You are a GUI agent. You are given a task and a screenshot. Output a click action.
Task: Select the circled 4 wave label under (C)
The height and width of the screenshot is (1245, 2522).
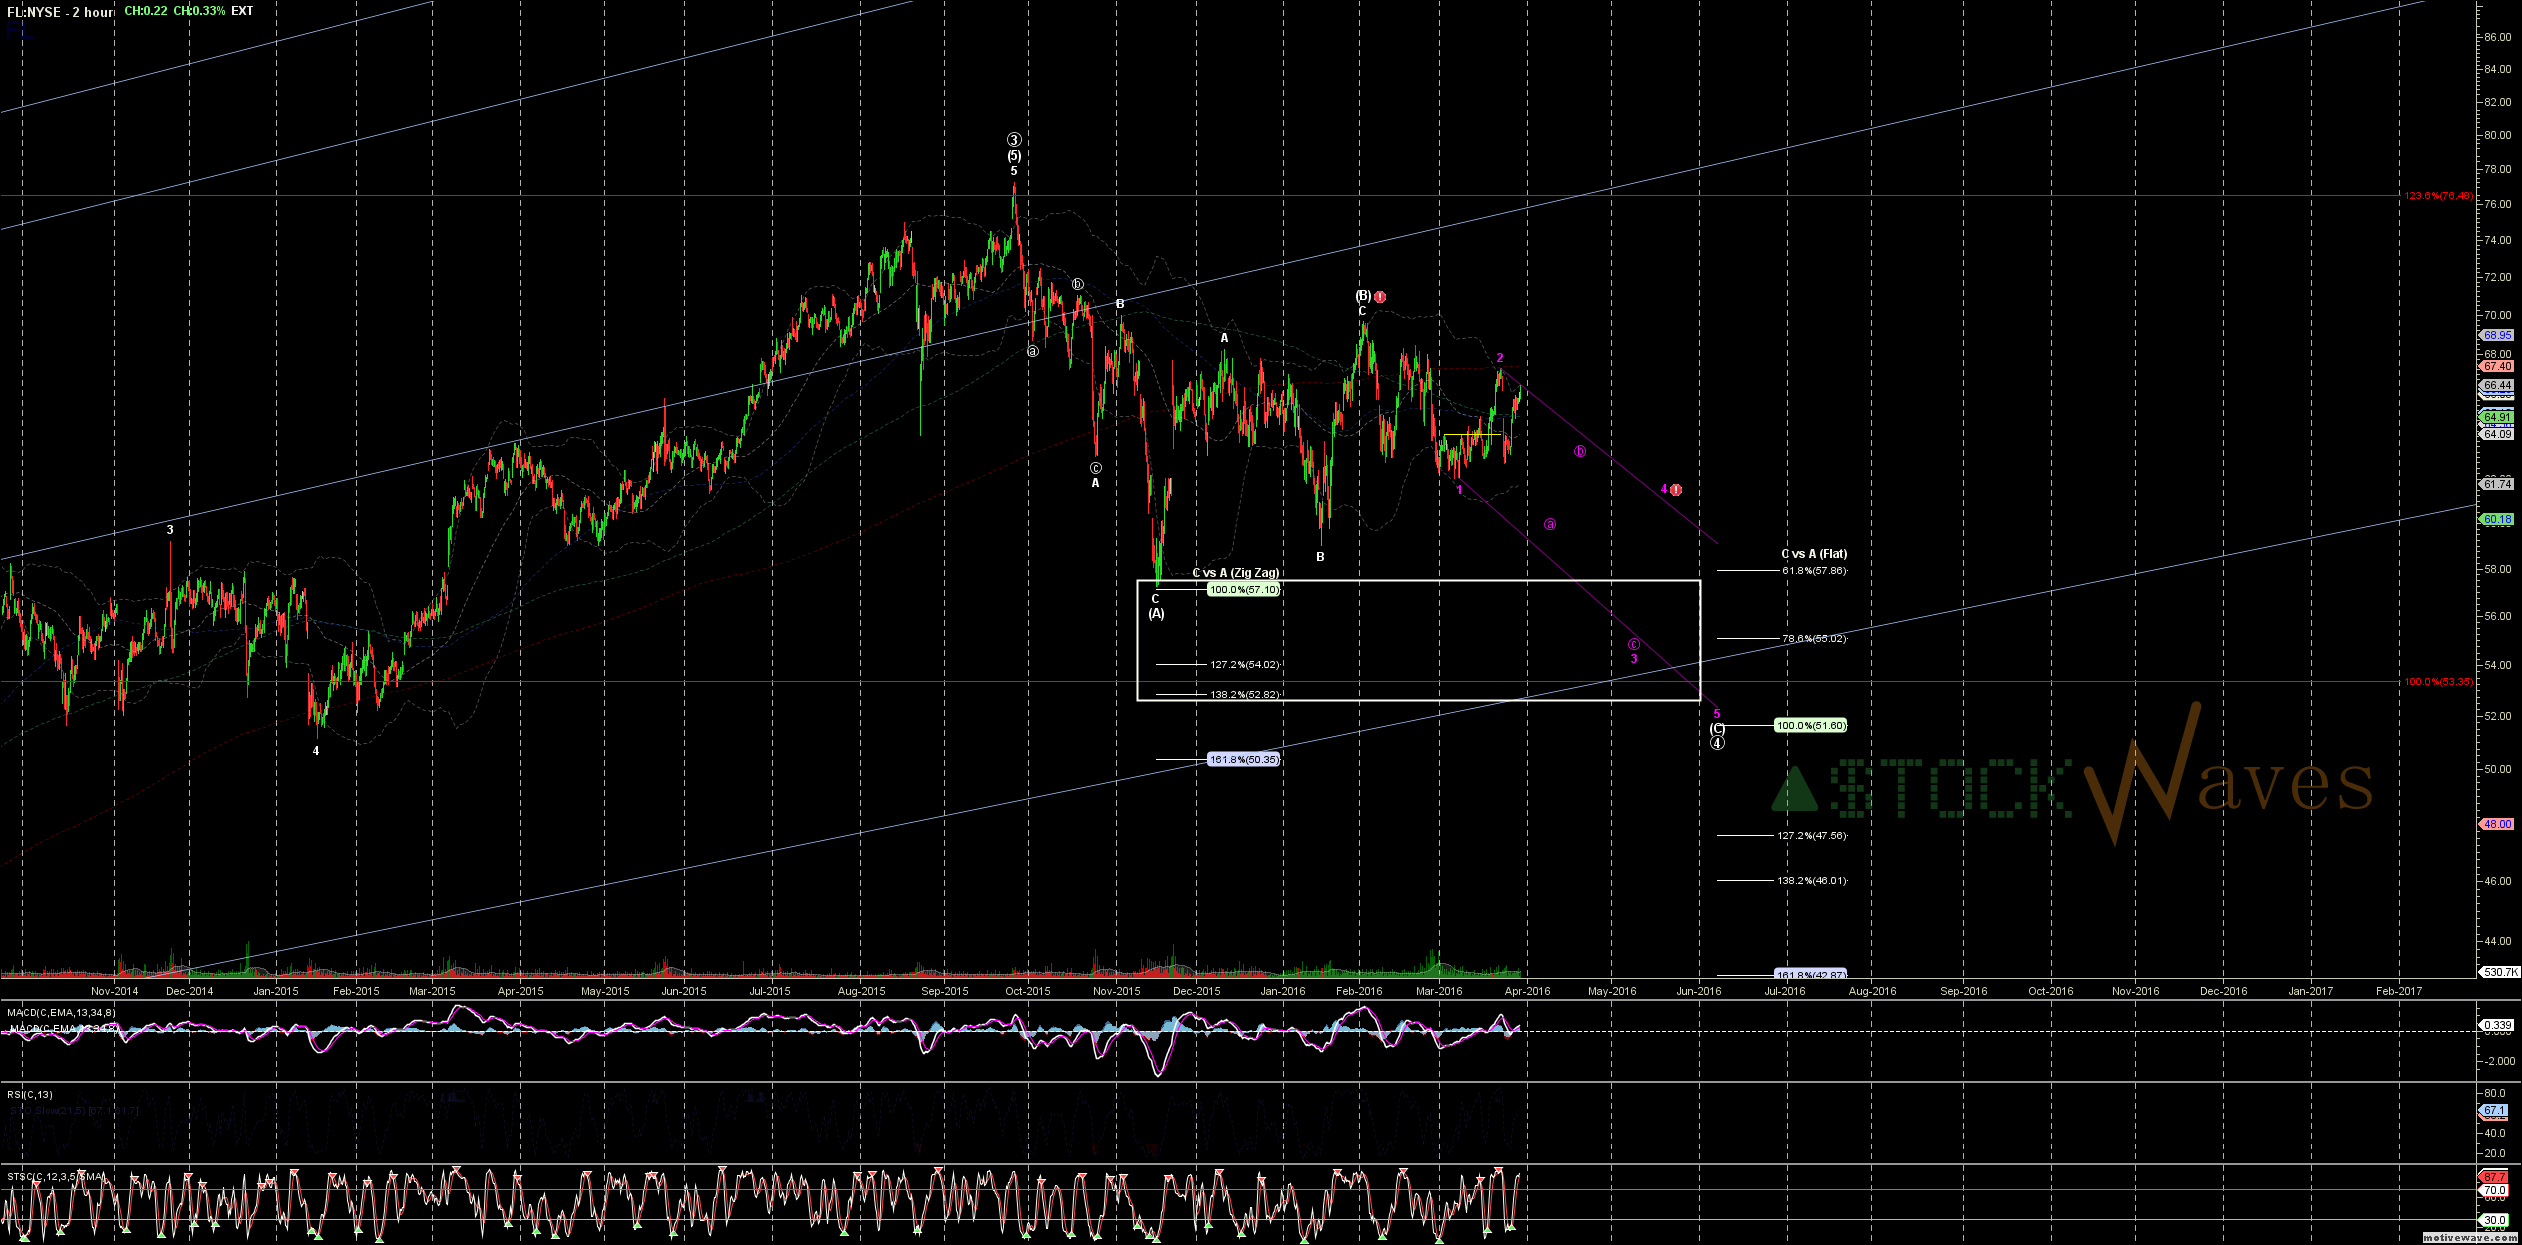pyautogui.click(x=1717, y=743)
